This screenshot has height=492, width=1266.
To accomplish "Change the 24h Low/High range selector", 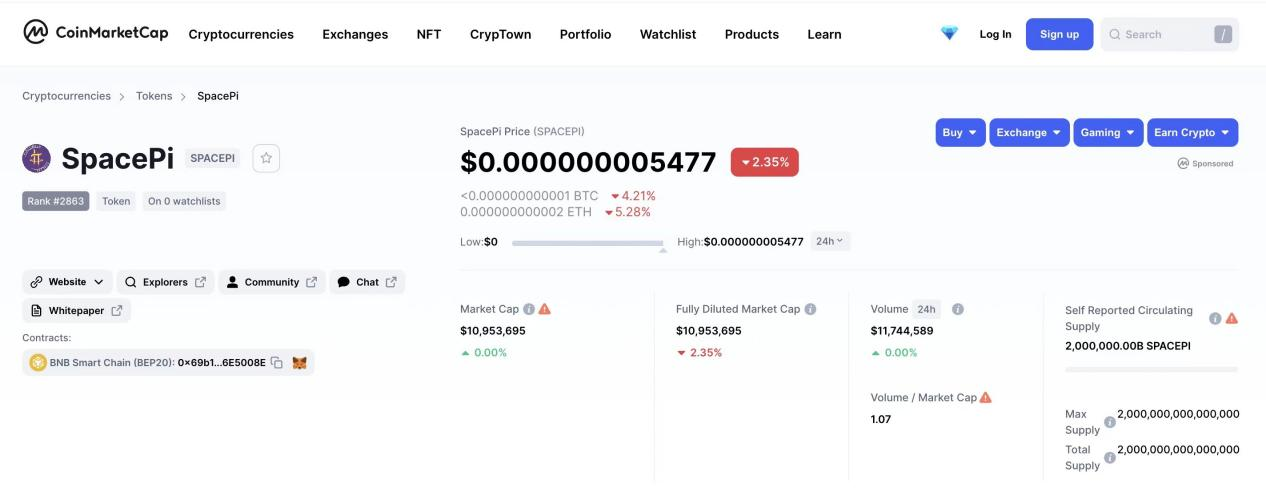I will [x=829, y=241].
